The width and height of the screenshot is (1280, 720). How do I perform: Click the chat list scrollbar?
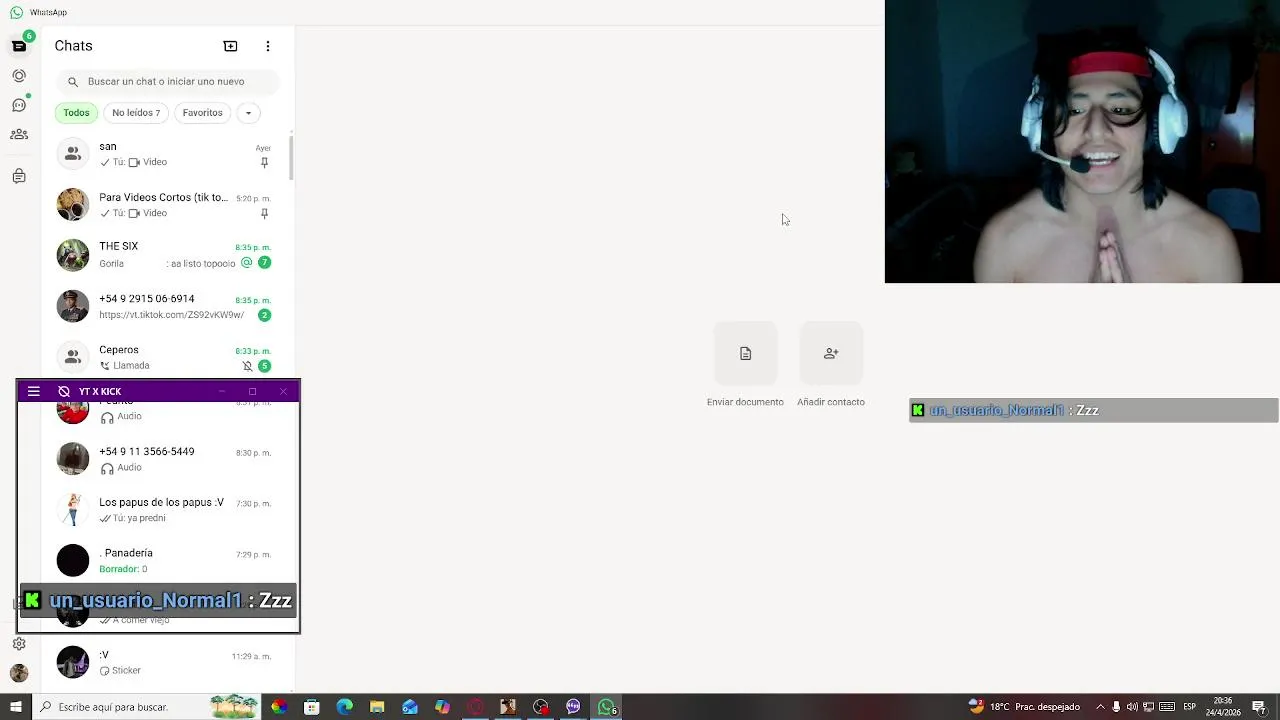pyautogui.click(x=292, y=158)
